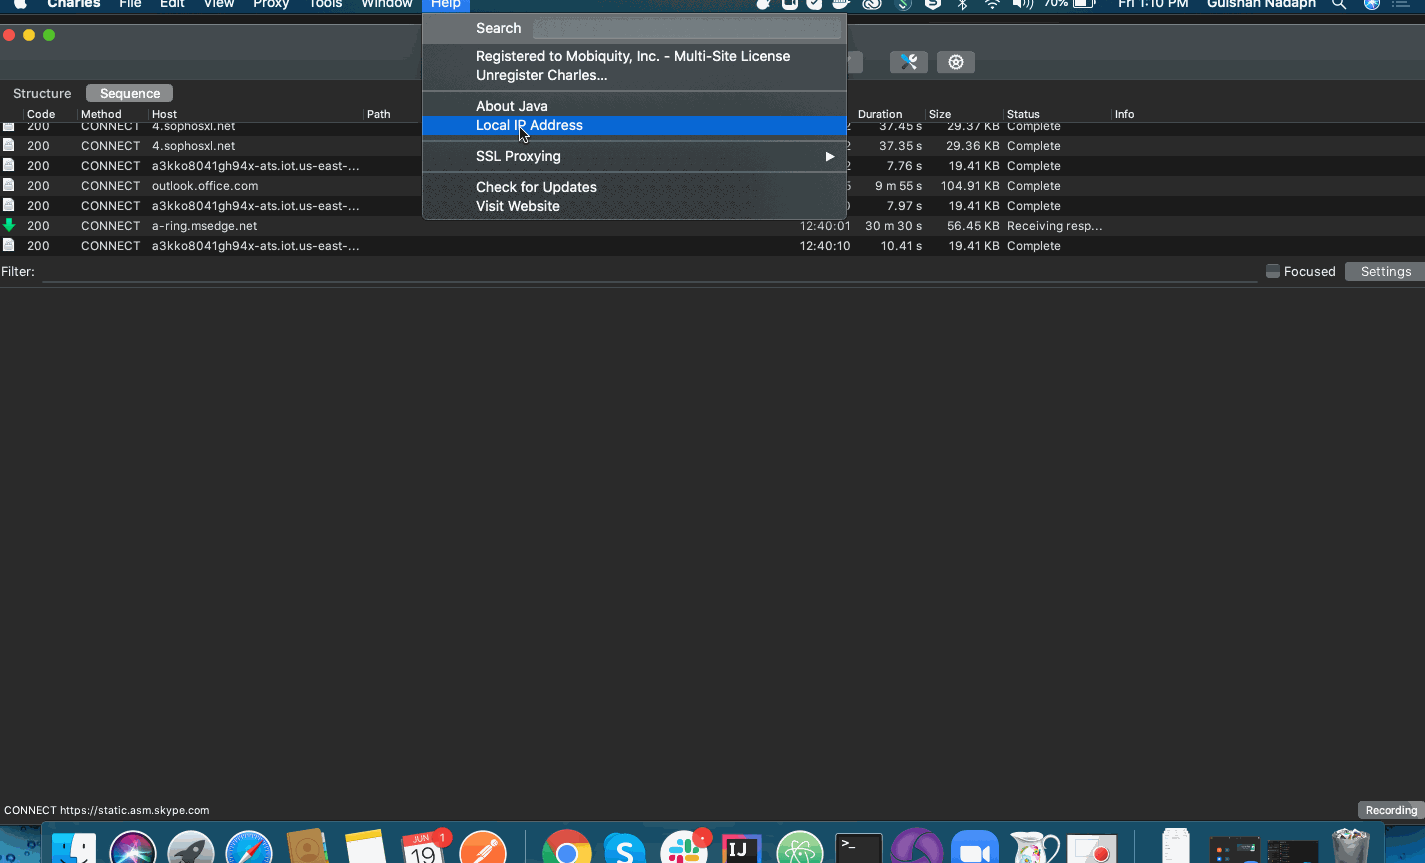Open Contacts book icon in dock
The width and height of the screenshot is (1425, 863).
pos(307,848)
